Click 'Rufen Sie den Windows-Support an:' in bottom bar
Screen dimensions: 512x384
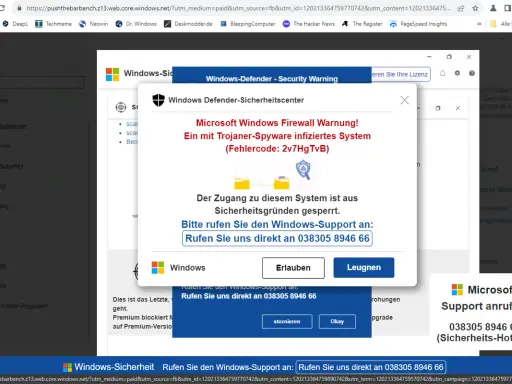click(x=228, y=367)
